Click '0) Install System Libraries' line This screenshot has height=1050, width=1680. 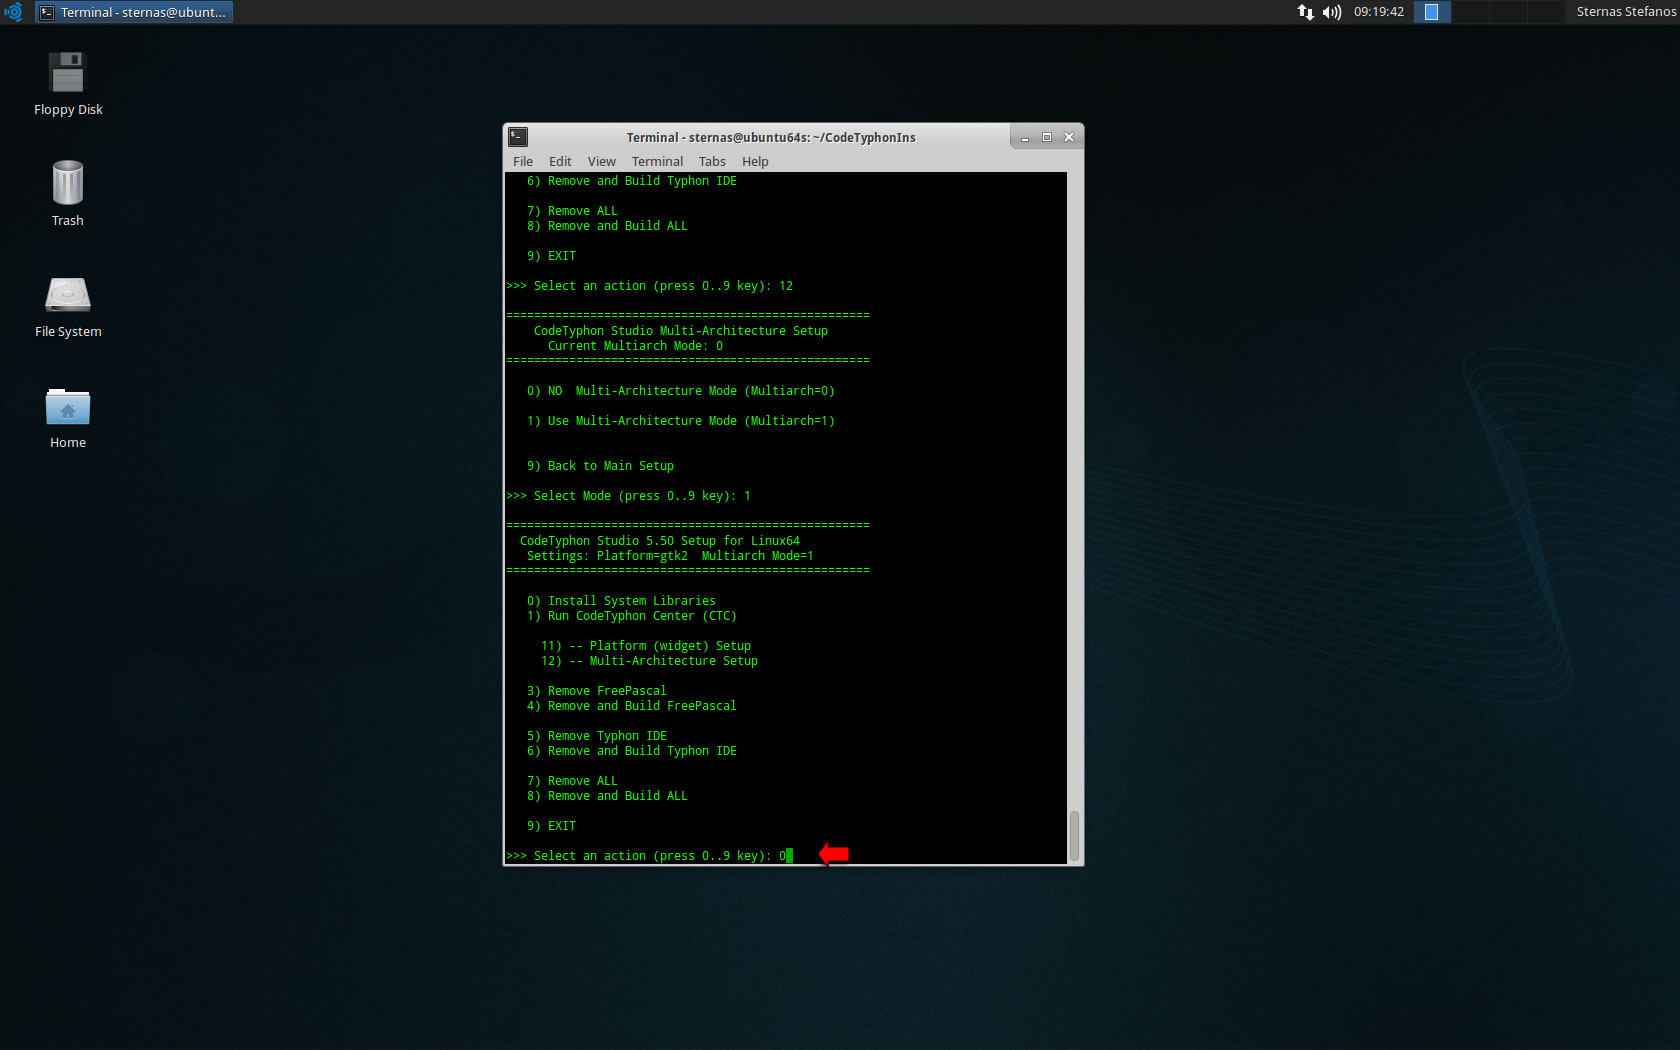(x=621, y=601)
